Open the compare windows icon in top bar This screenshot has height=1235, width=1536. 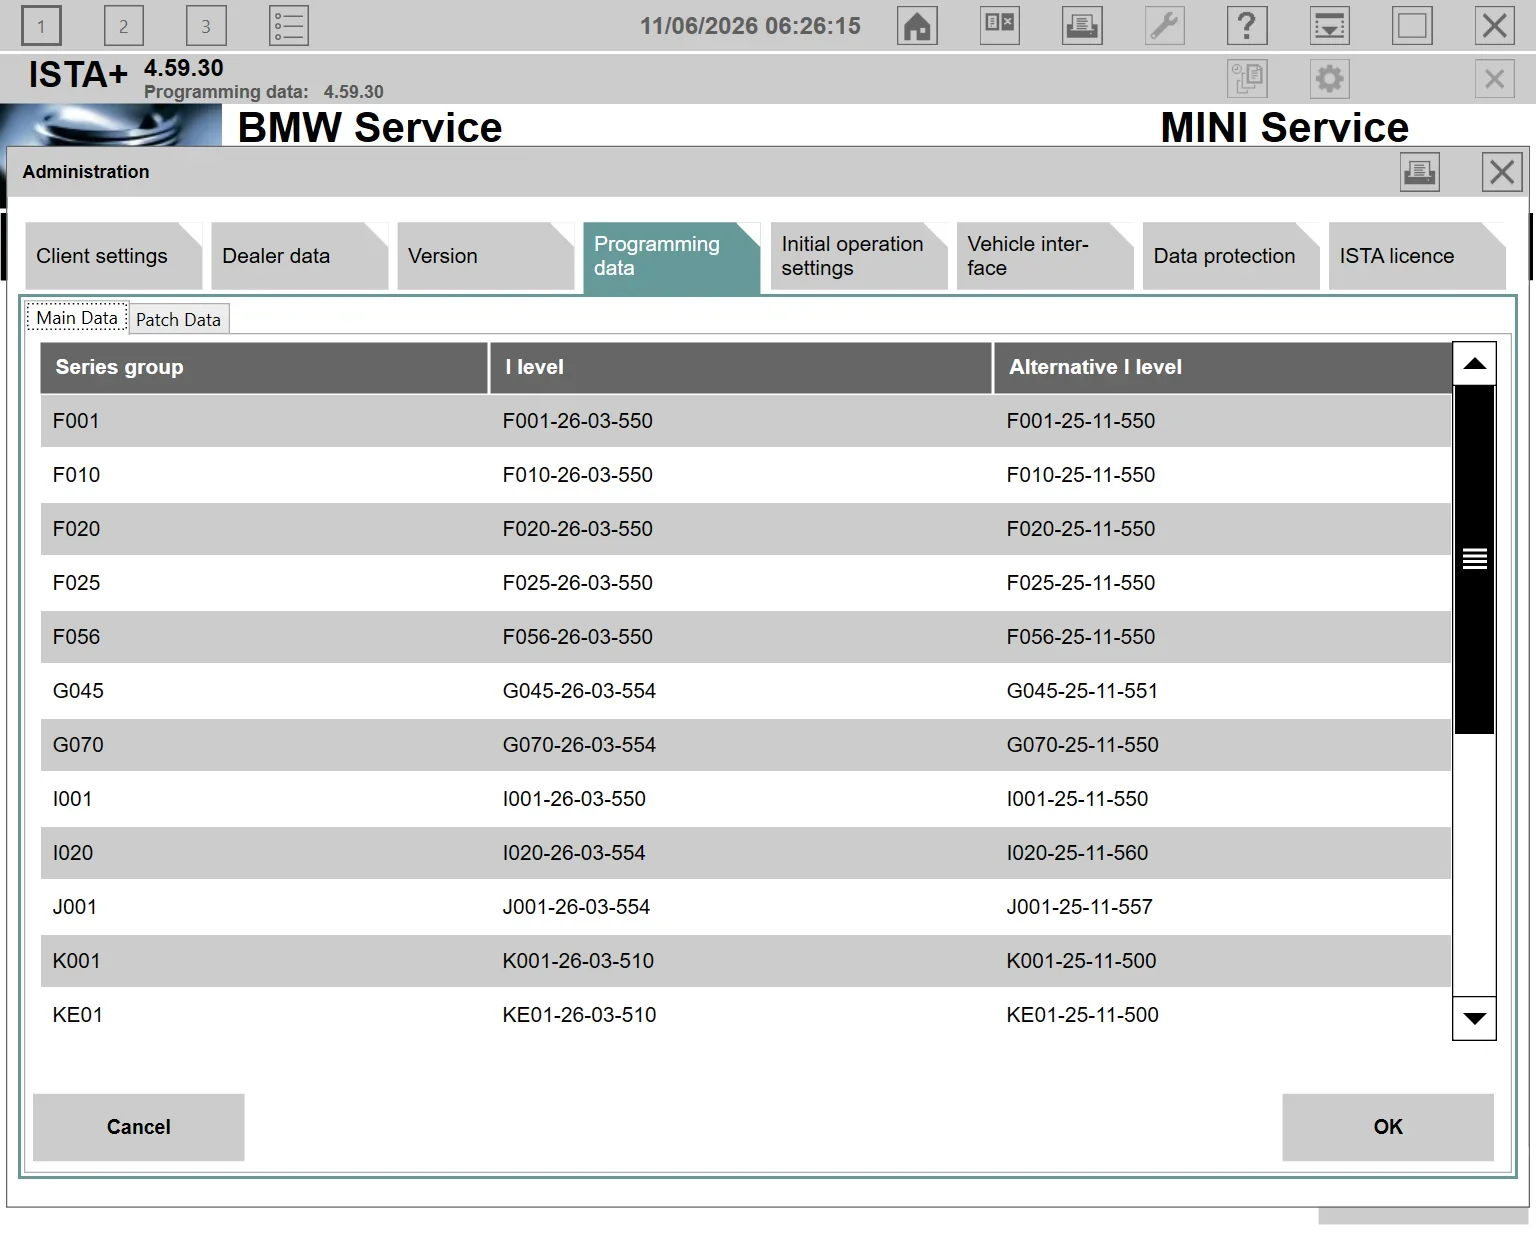click(1000, 25)
